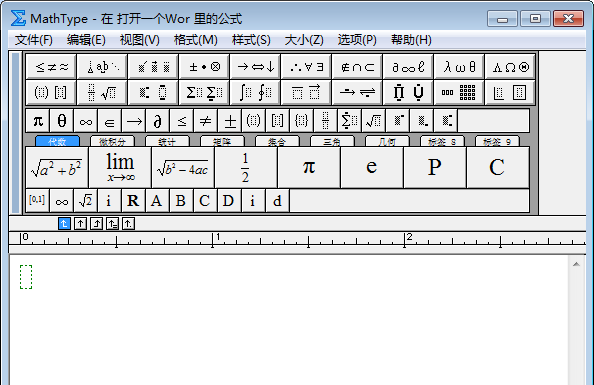Insert the large e expression button
Image resolution: width=594 pixels, height=385 pixels.
372,167
